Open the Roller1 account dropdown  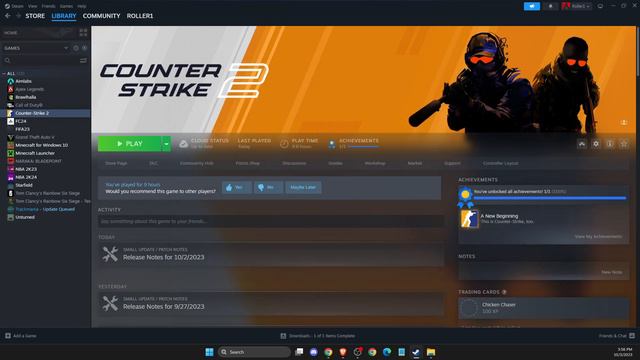(576, 6)
